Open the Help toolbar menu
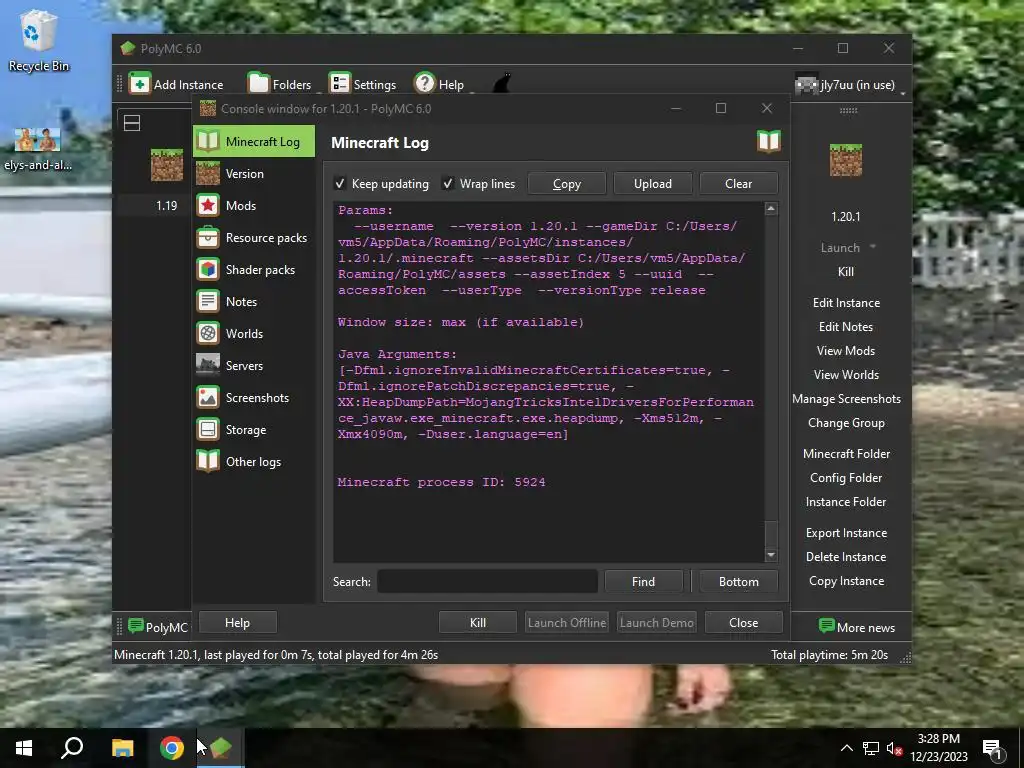Image resolution: width=1024 pixels, height=768 pixels. (x=440, y=84)
